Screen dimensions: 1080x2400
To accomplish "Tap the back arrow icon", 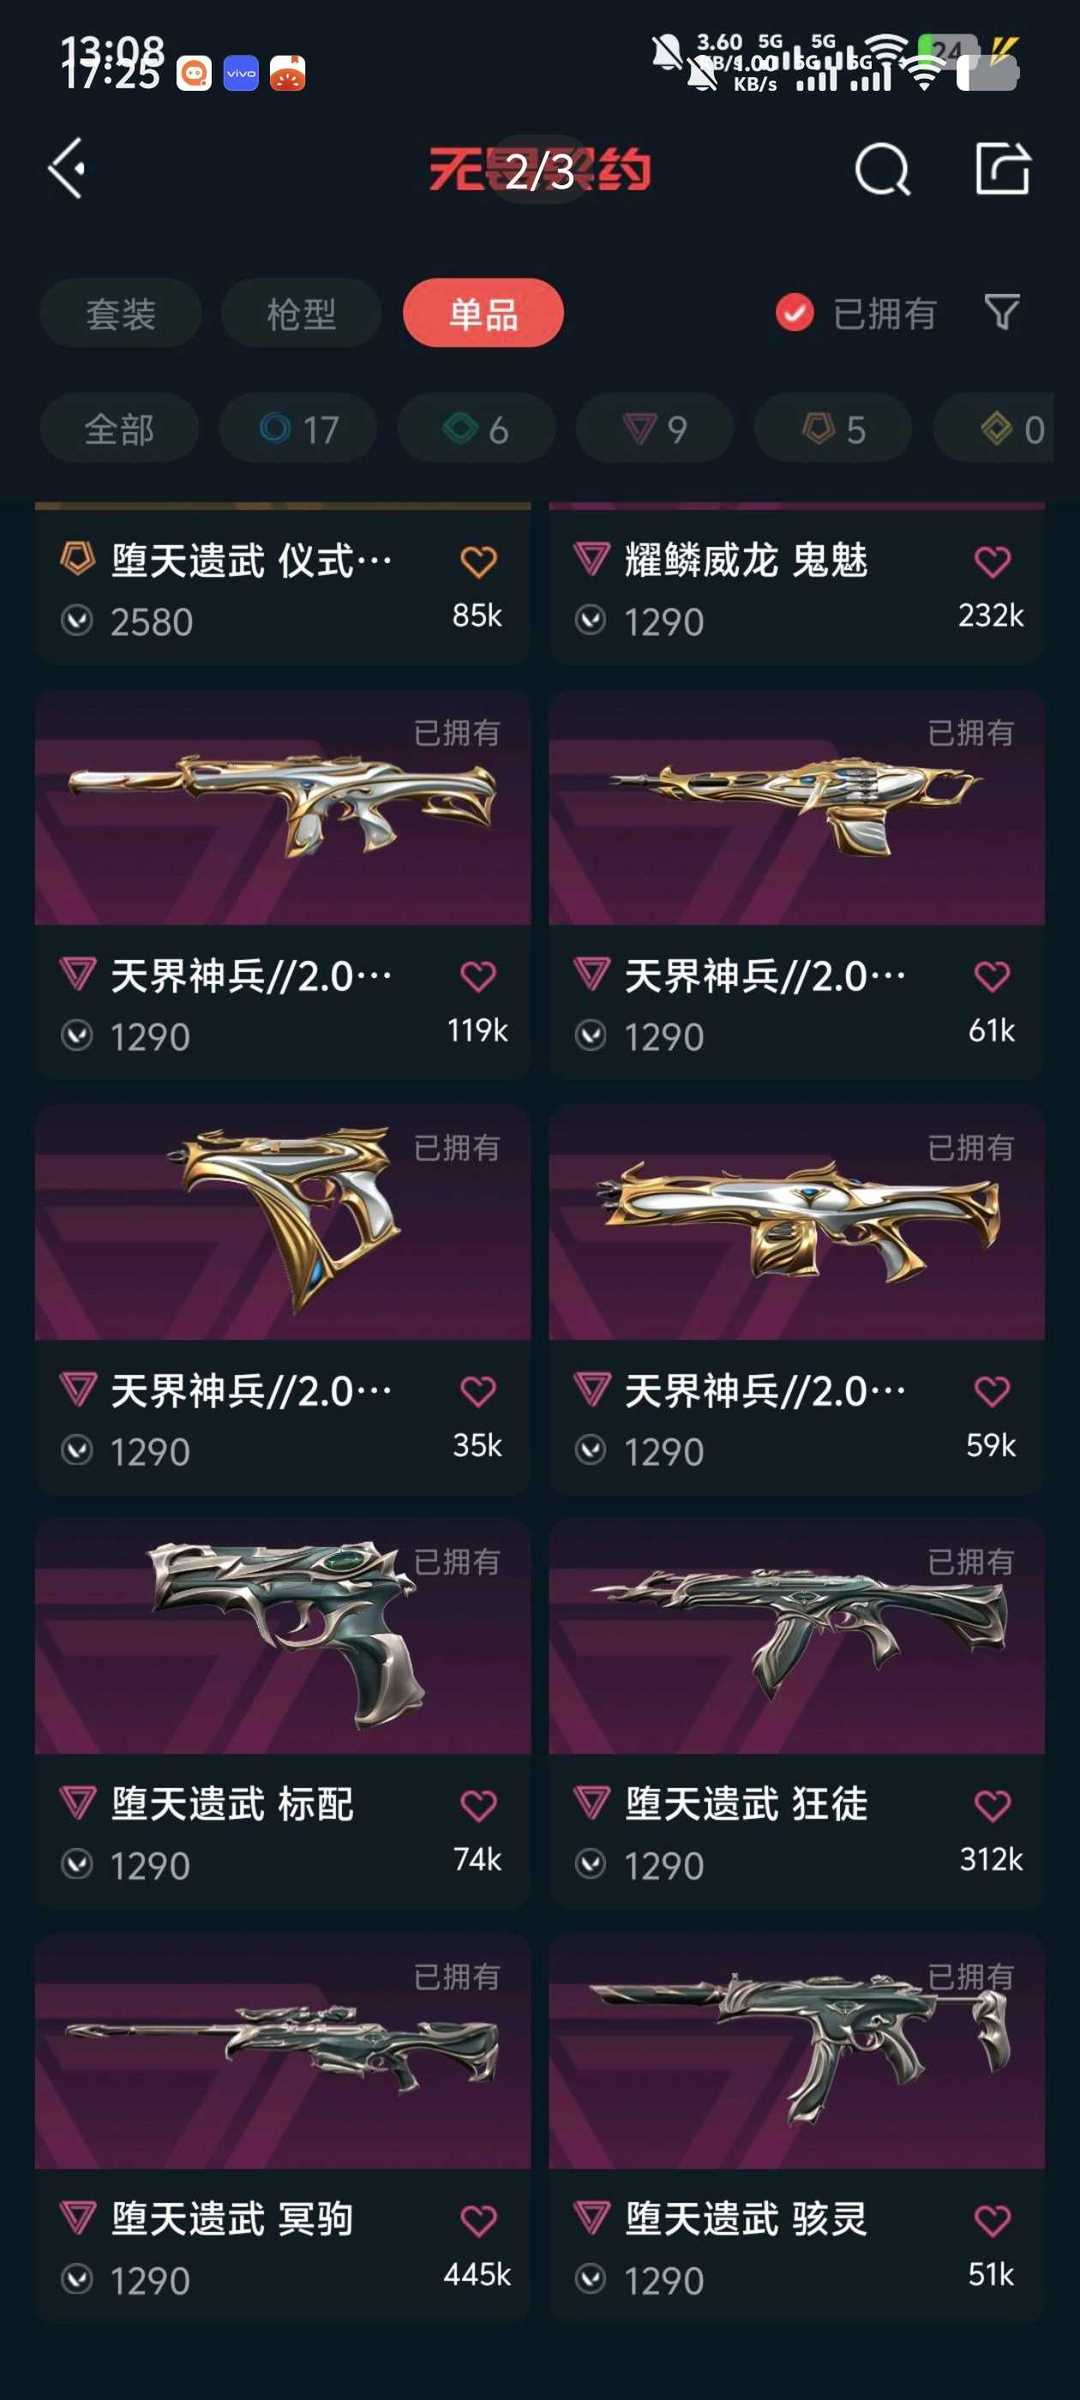I will (x=67, y=168).
